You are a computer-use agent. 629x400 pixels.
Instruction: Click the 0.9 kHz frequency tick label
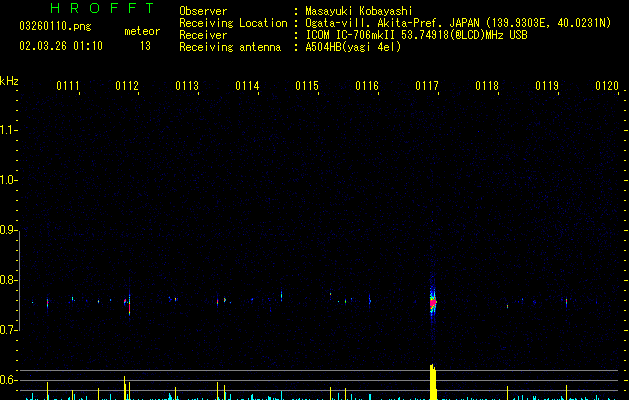pos(8,230)
